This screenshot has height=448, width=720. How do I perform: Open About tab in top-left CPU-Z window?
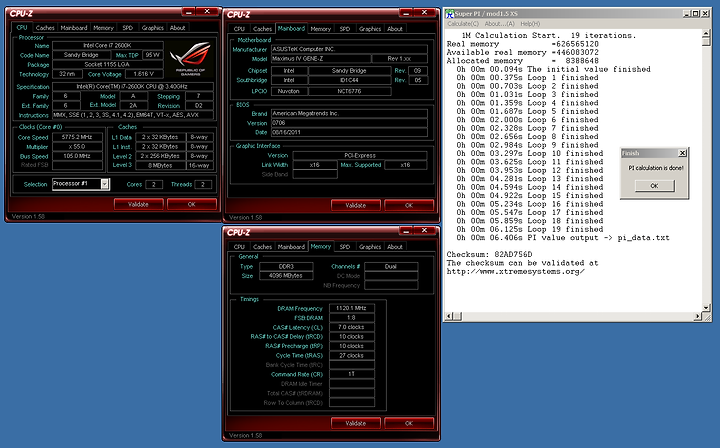point(178,28)
